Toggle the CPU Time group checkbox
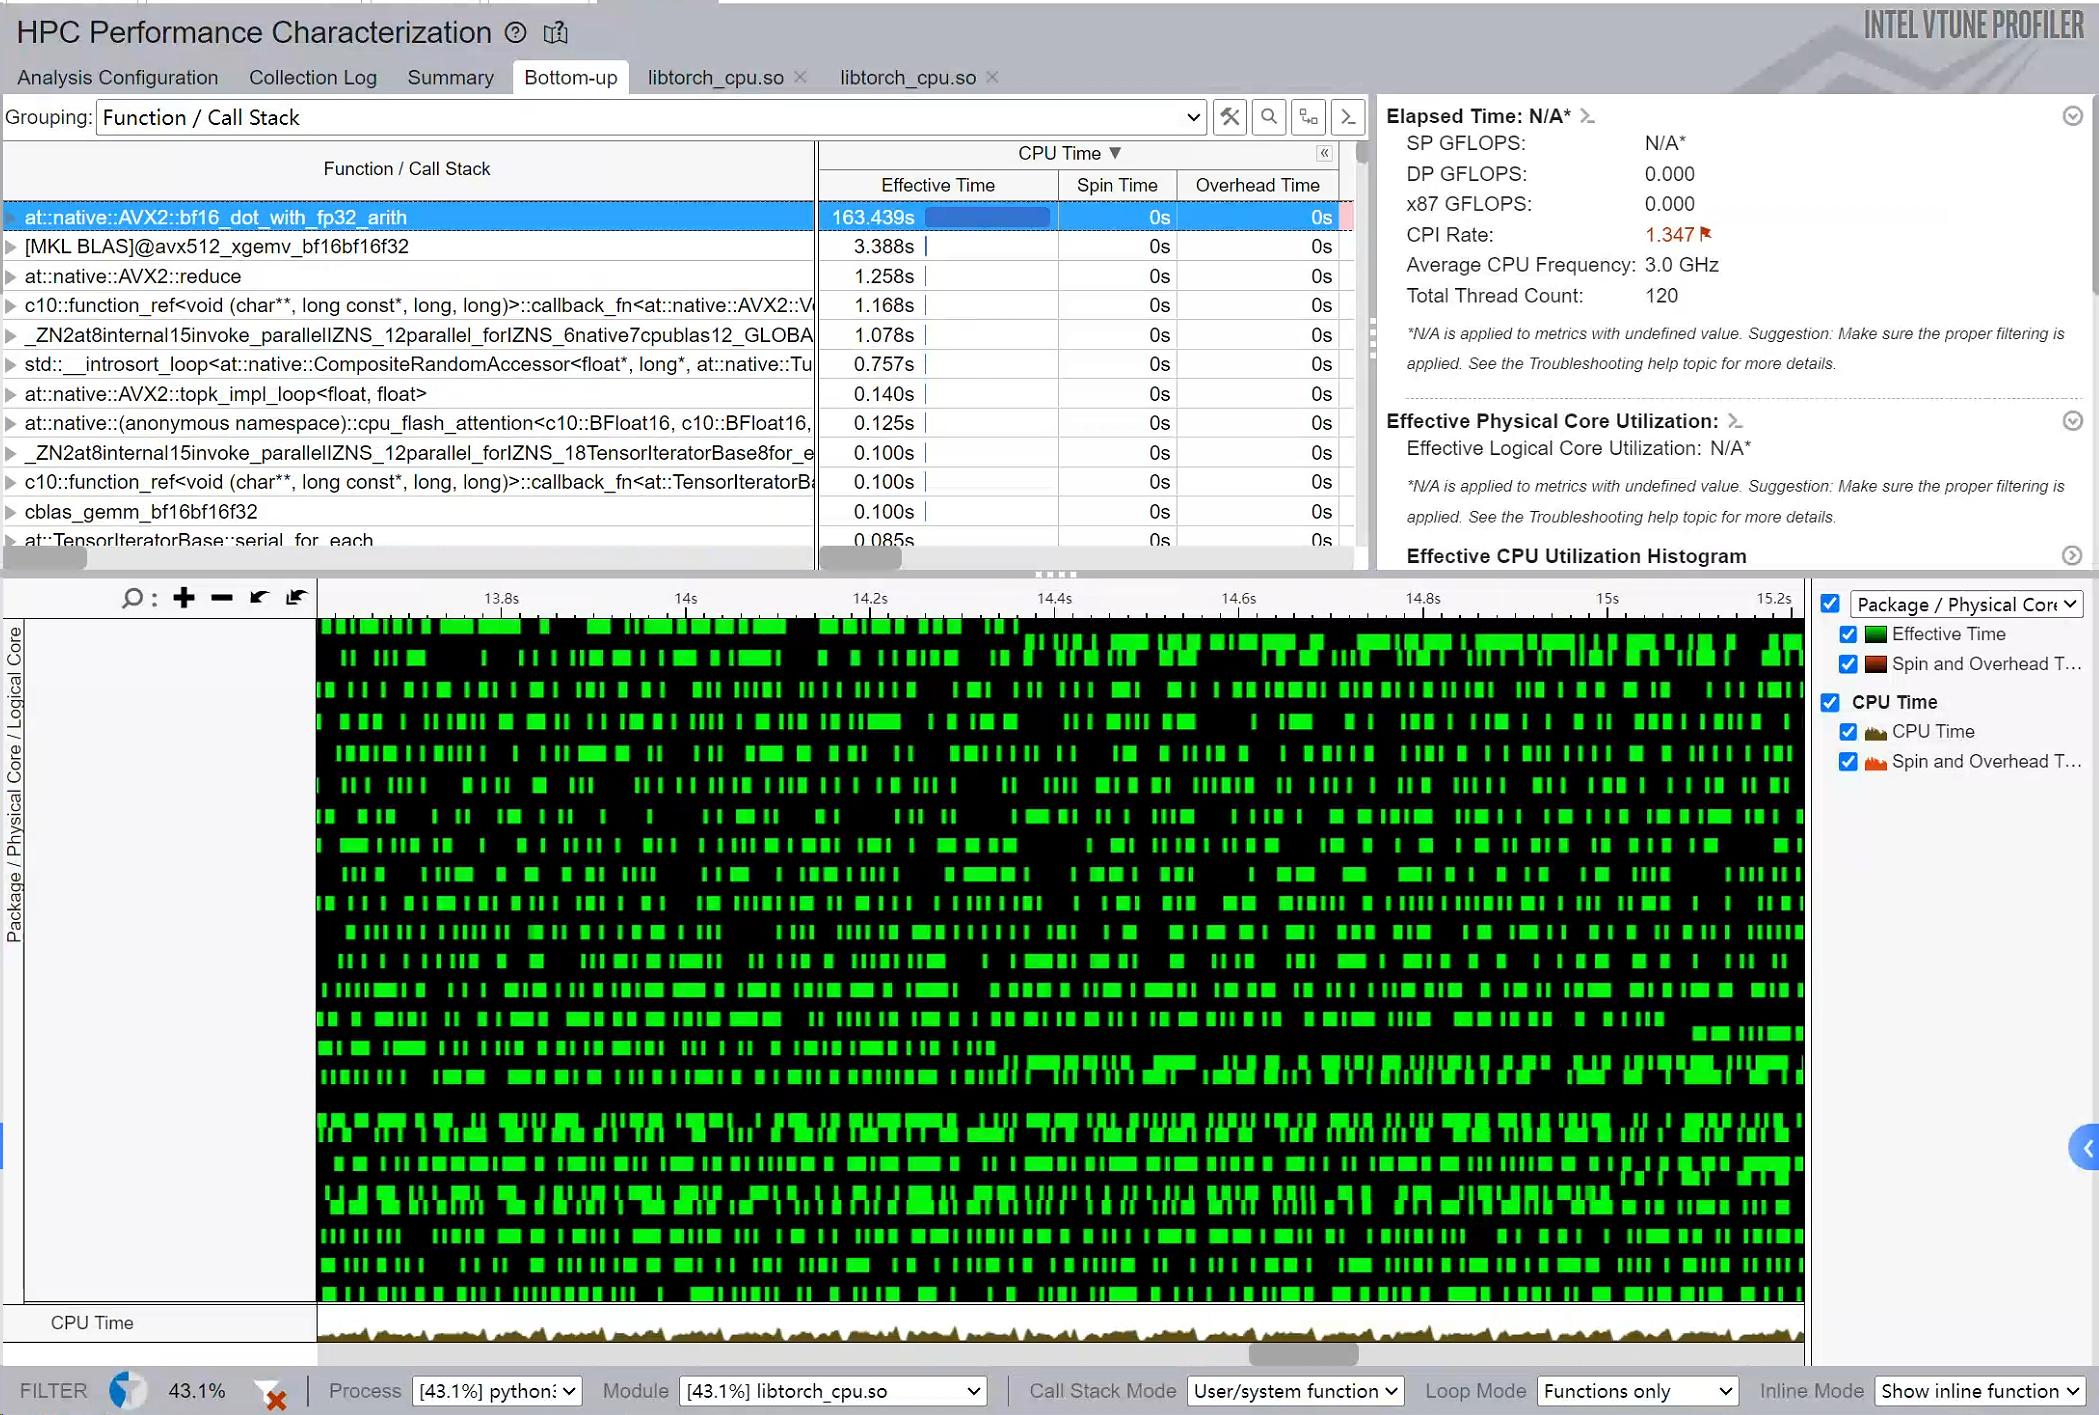This screenshot has width=2099, height=1415. (x=1830, y=702)
